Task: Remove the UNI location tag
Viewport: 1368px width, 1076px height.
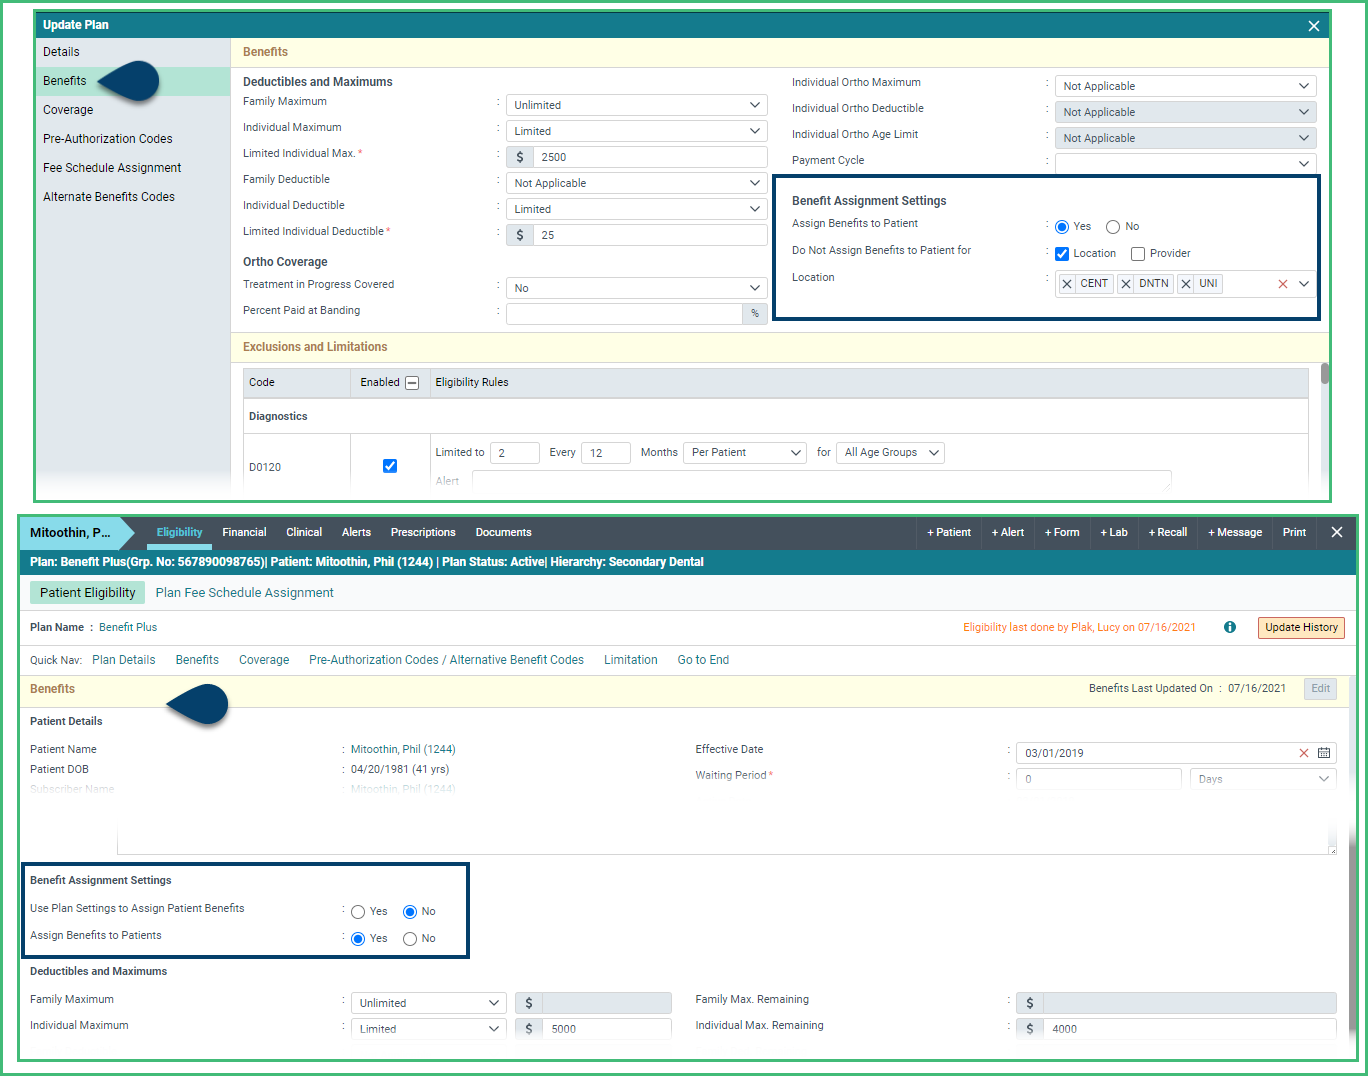Action: coord(1186,284)
